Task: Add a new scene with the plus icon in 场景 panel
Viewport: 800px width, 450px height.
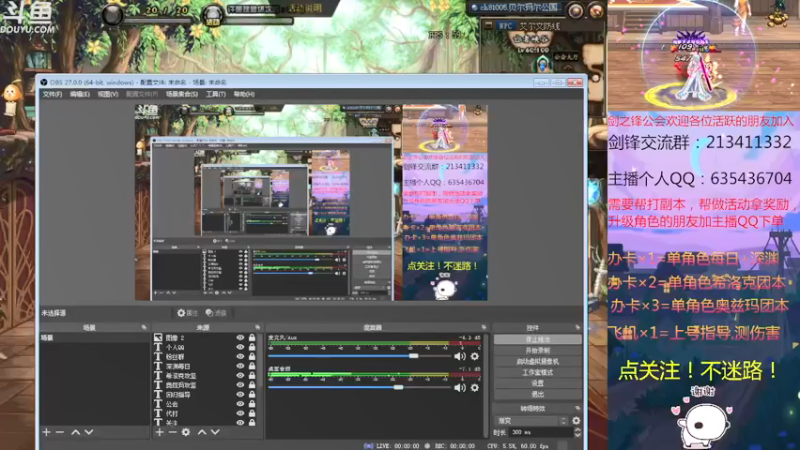Action: click(x=46, y=432)
